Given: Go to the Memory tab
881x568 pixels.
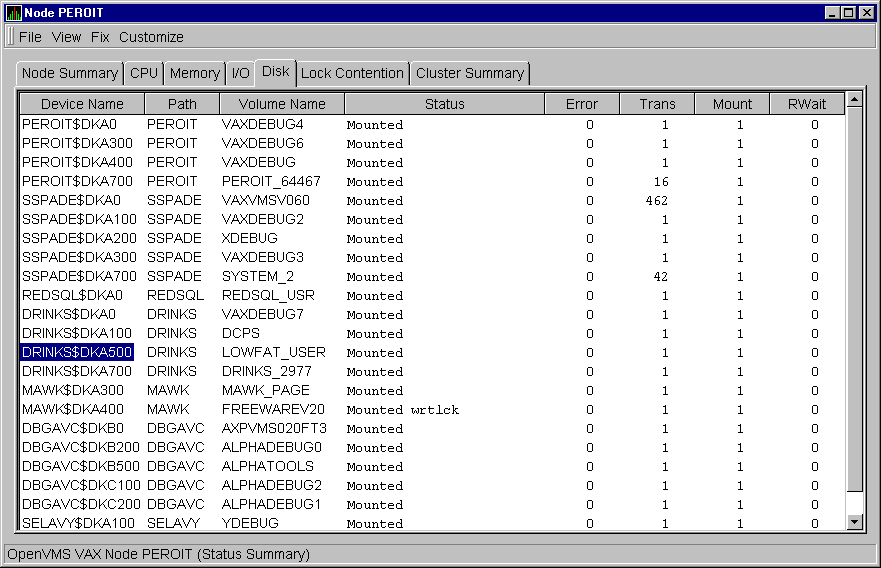Looking at the screenshot, I should [194, 73].
